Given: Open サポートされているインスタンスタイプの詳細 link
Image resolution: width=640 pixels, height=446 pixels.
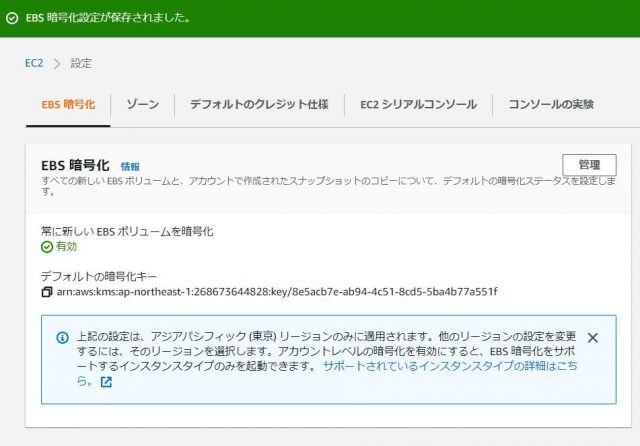Looking at the screenshot, I should click(328, 373).
